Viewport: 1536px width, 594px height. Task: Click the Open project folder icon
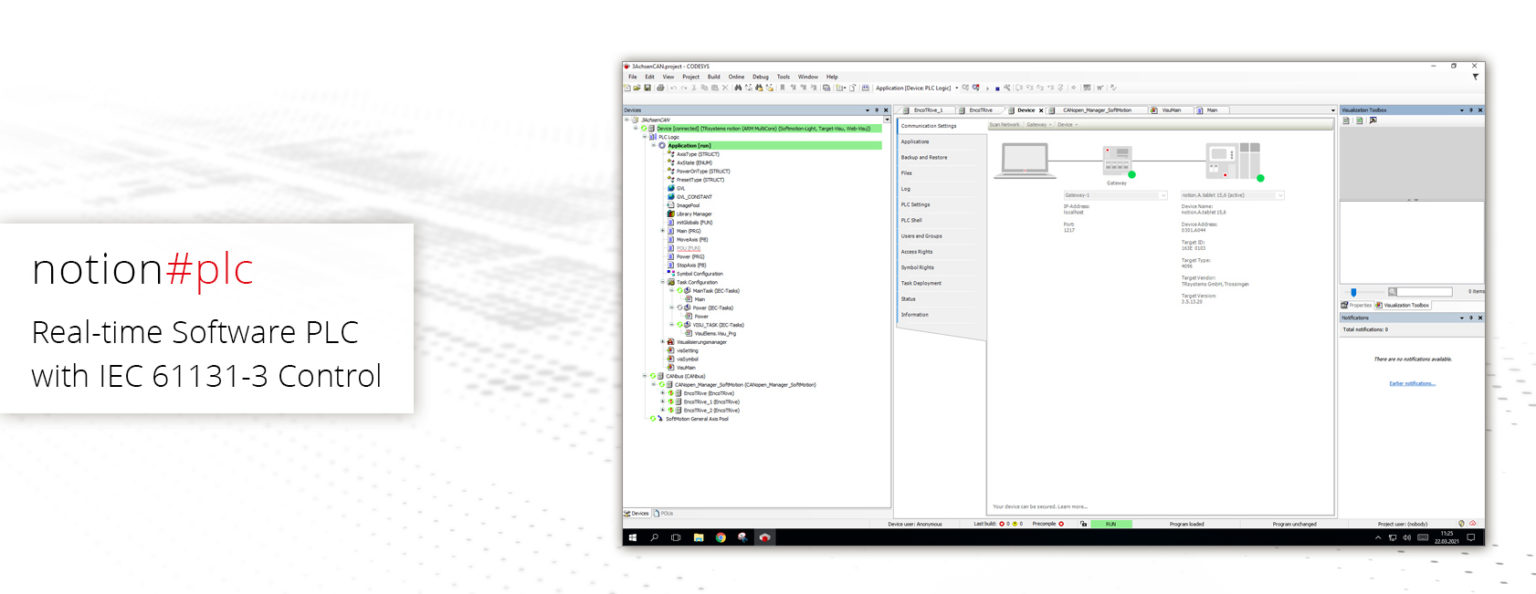pyautogui.click(x=637, y=88)
